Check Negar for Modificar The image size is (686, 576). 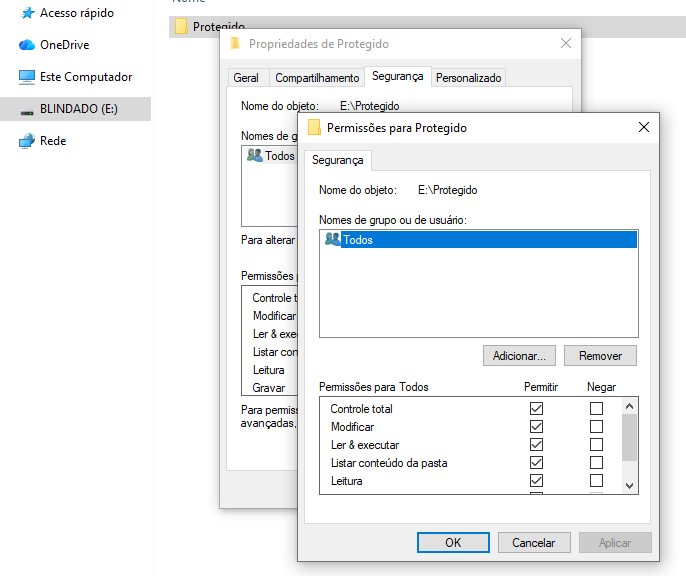pyautogui.click(x=597, y=427)
